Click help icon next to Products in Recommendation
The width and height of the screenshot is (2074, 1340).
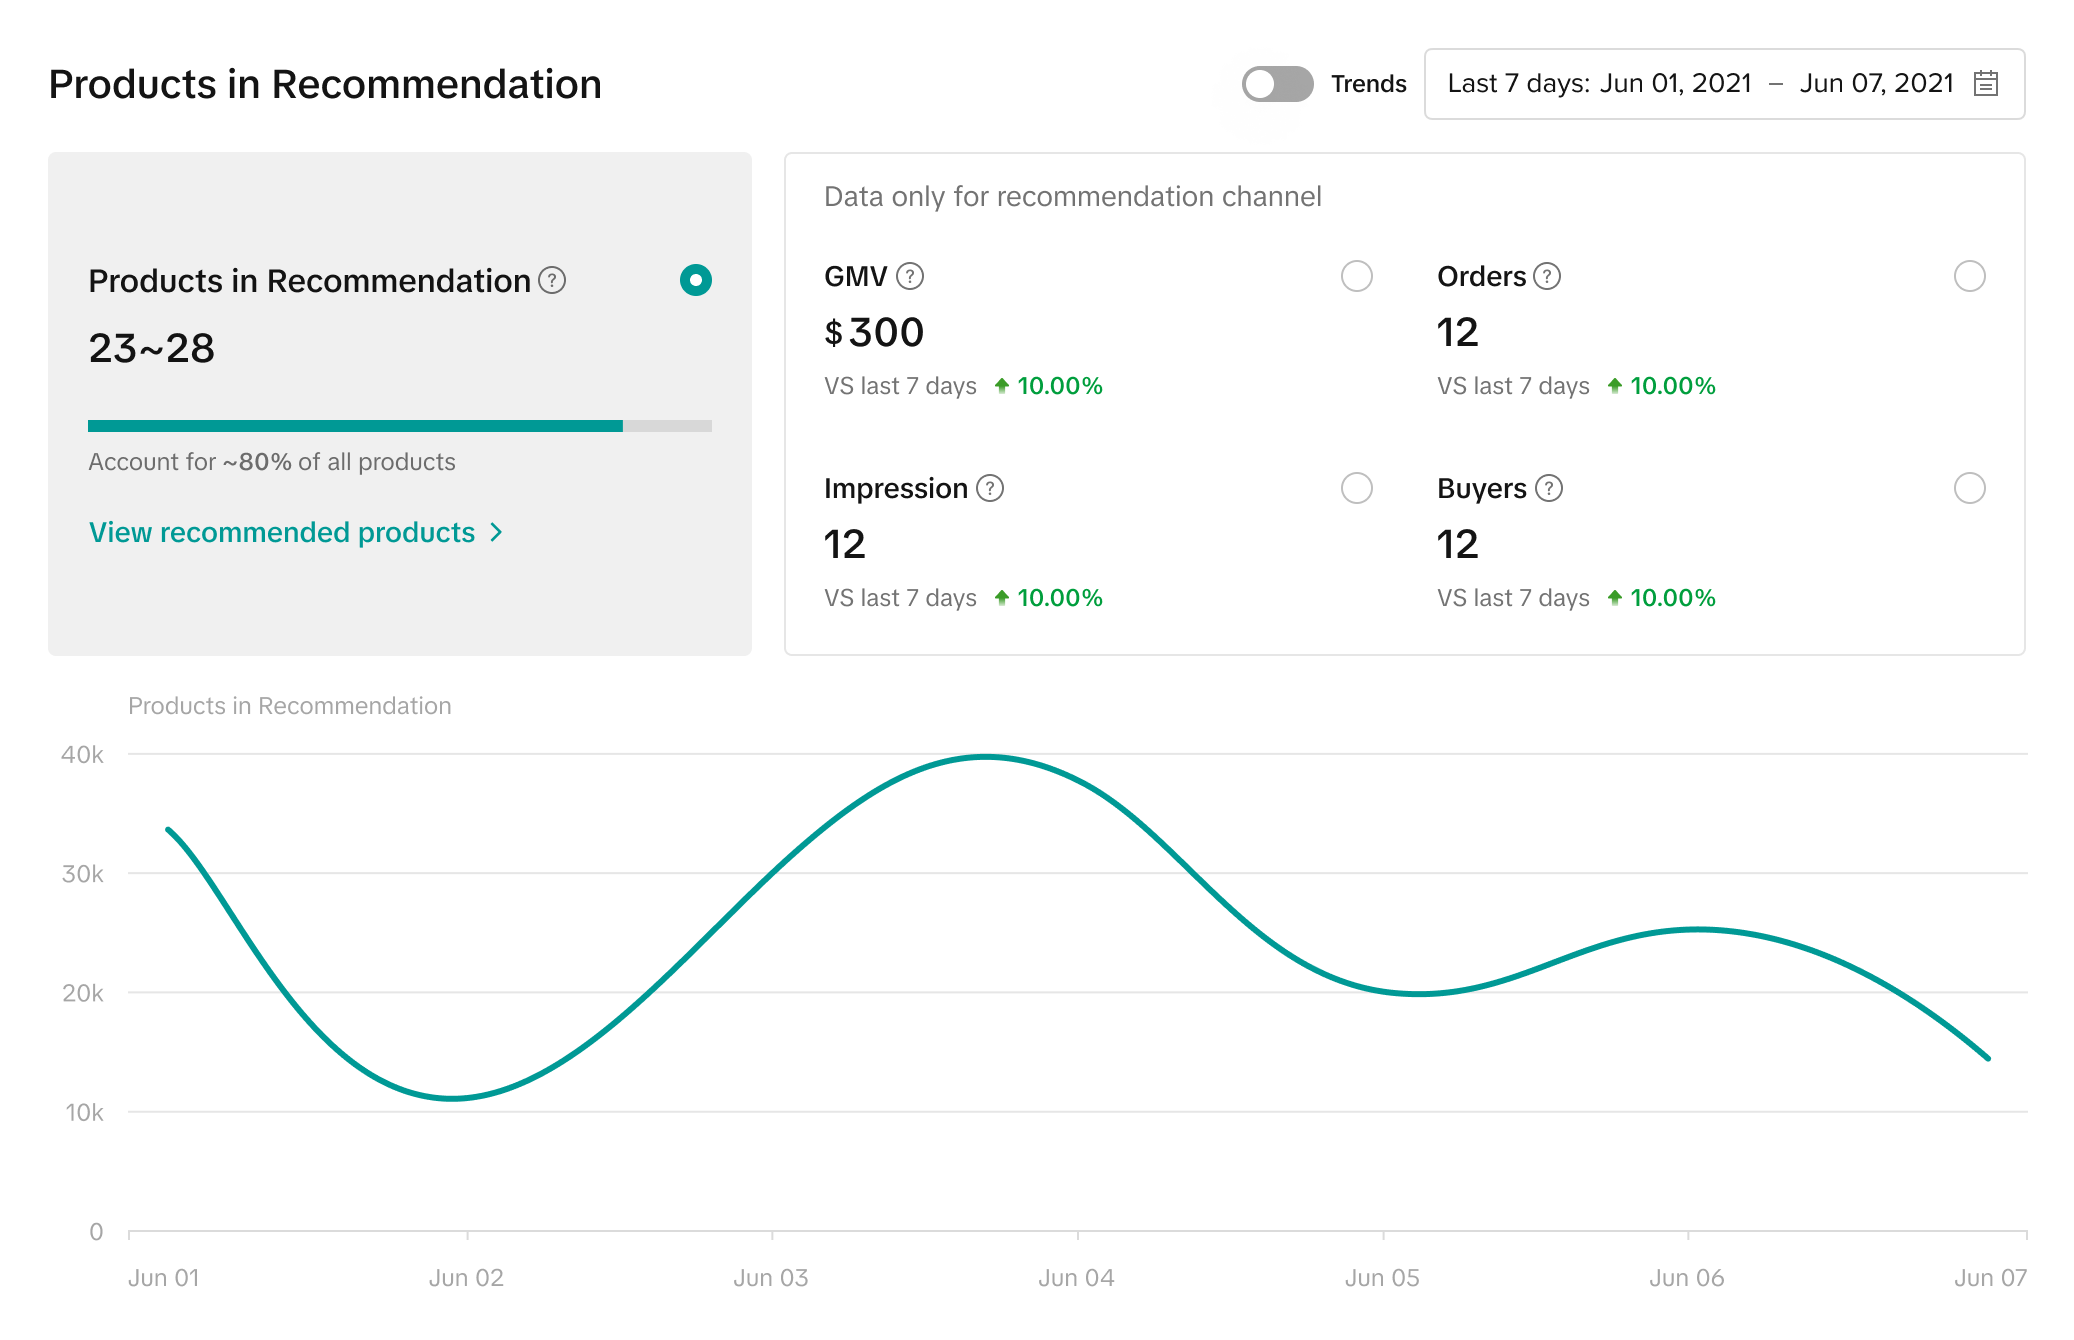552,281
